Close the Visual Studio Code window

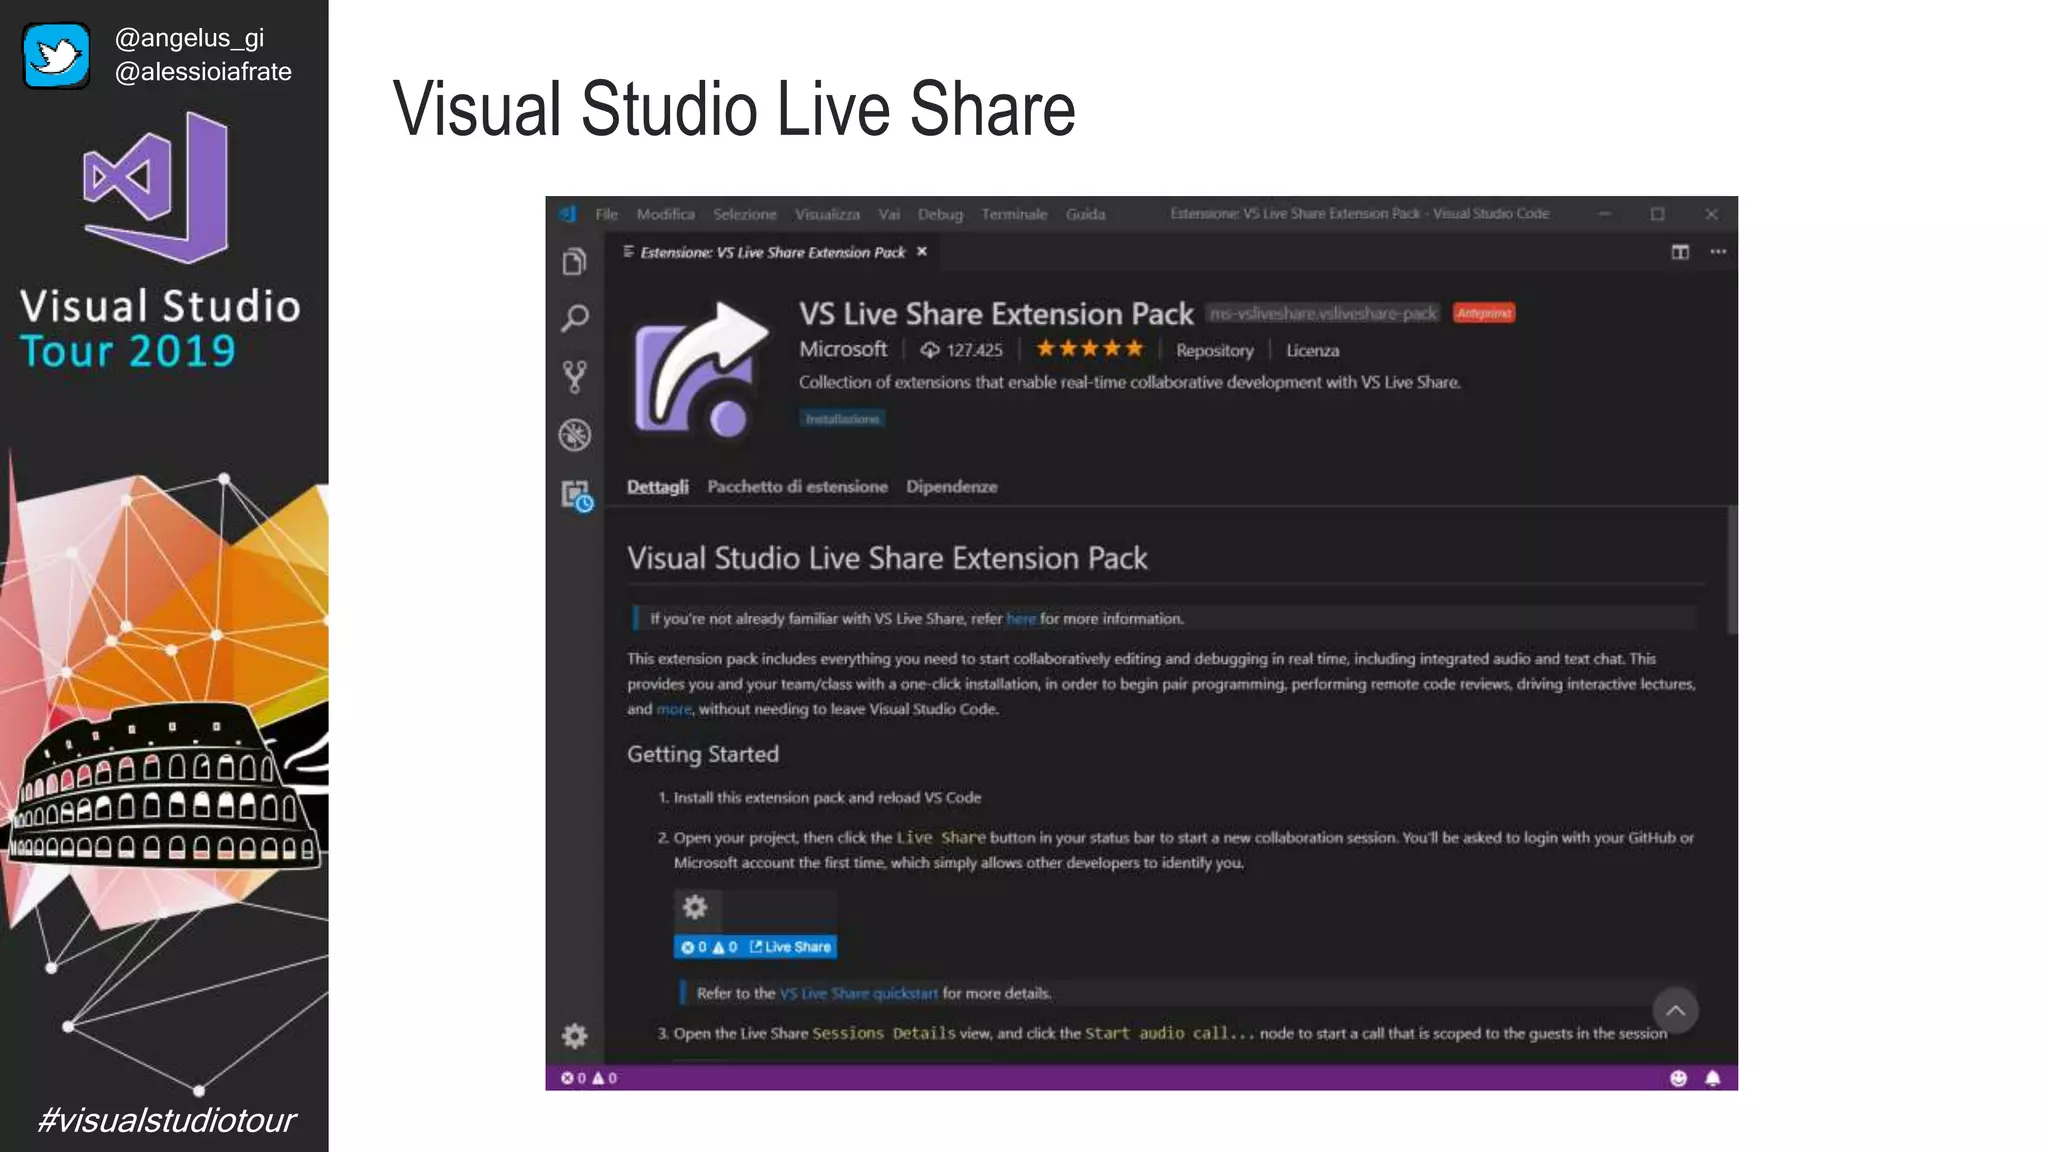pos(1711,214)
